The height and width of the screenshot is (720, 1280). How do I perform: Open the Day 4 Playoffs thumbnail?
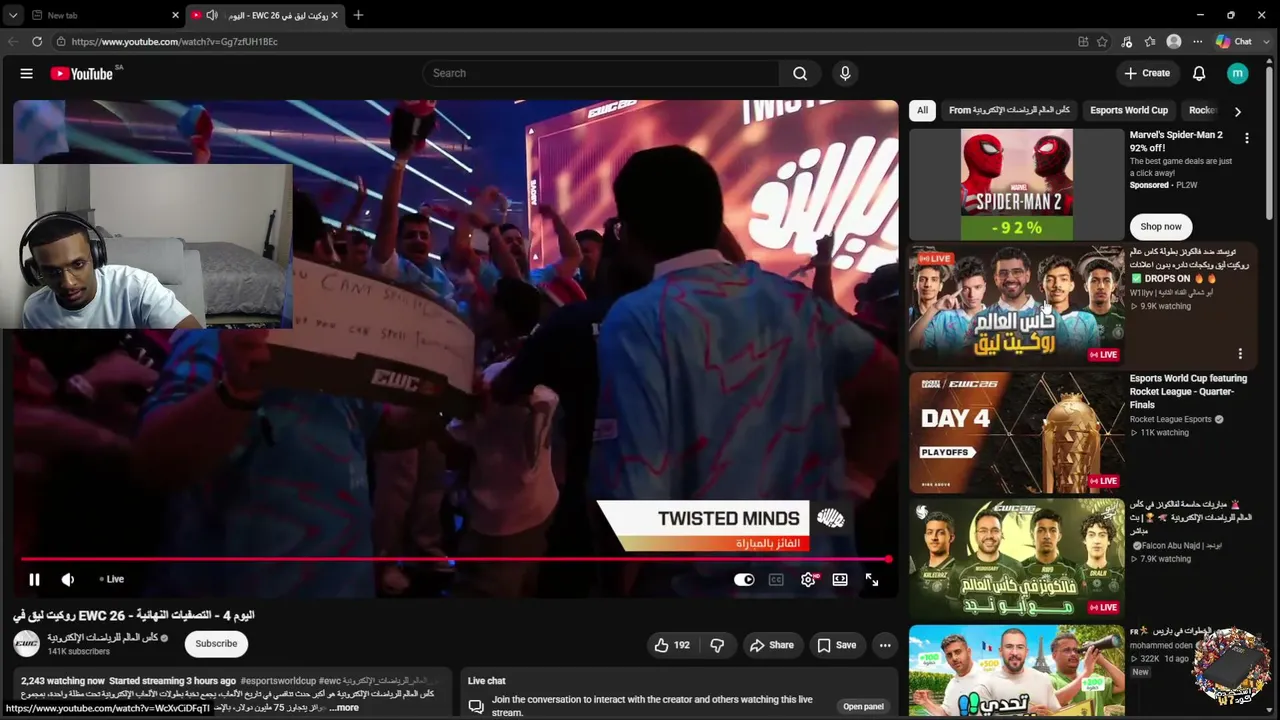(1017, 433)
